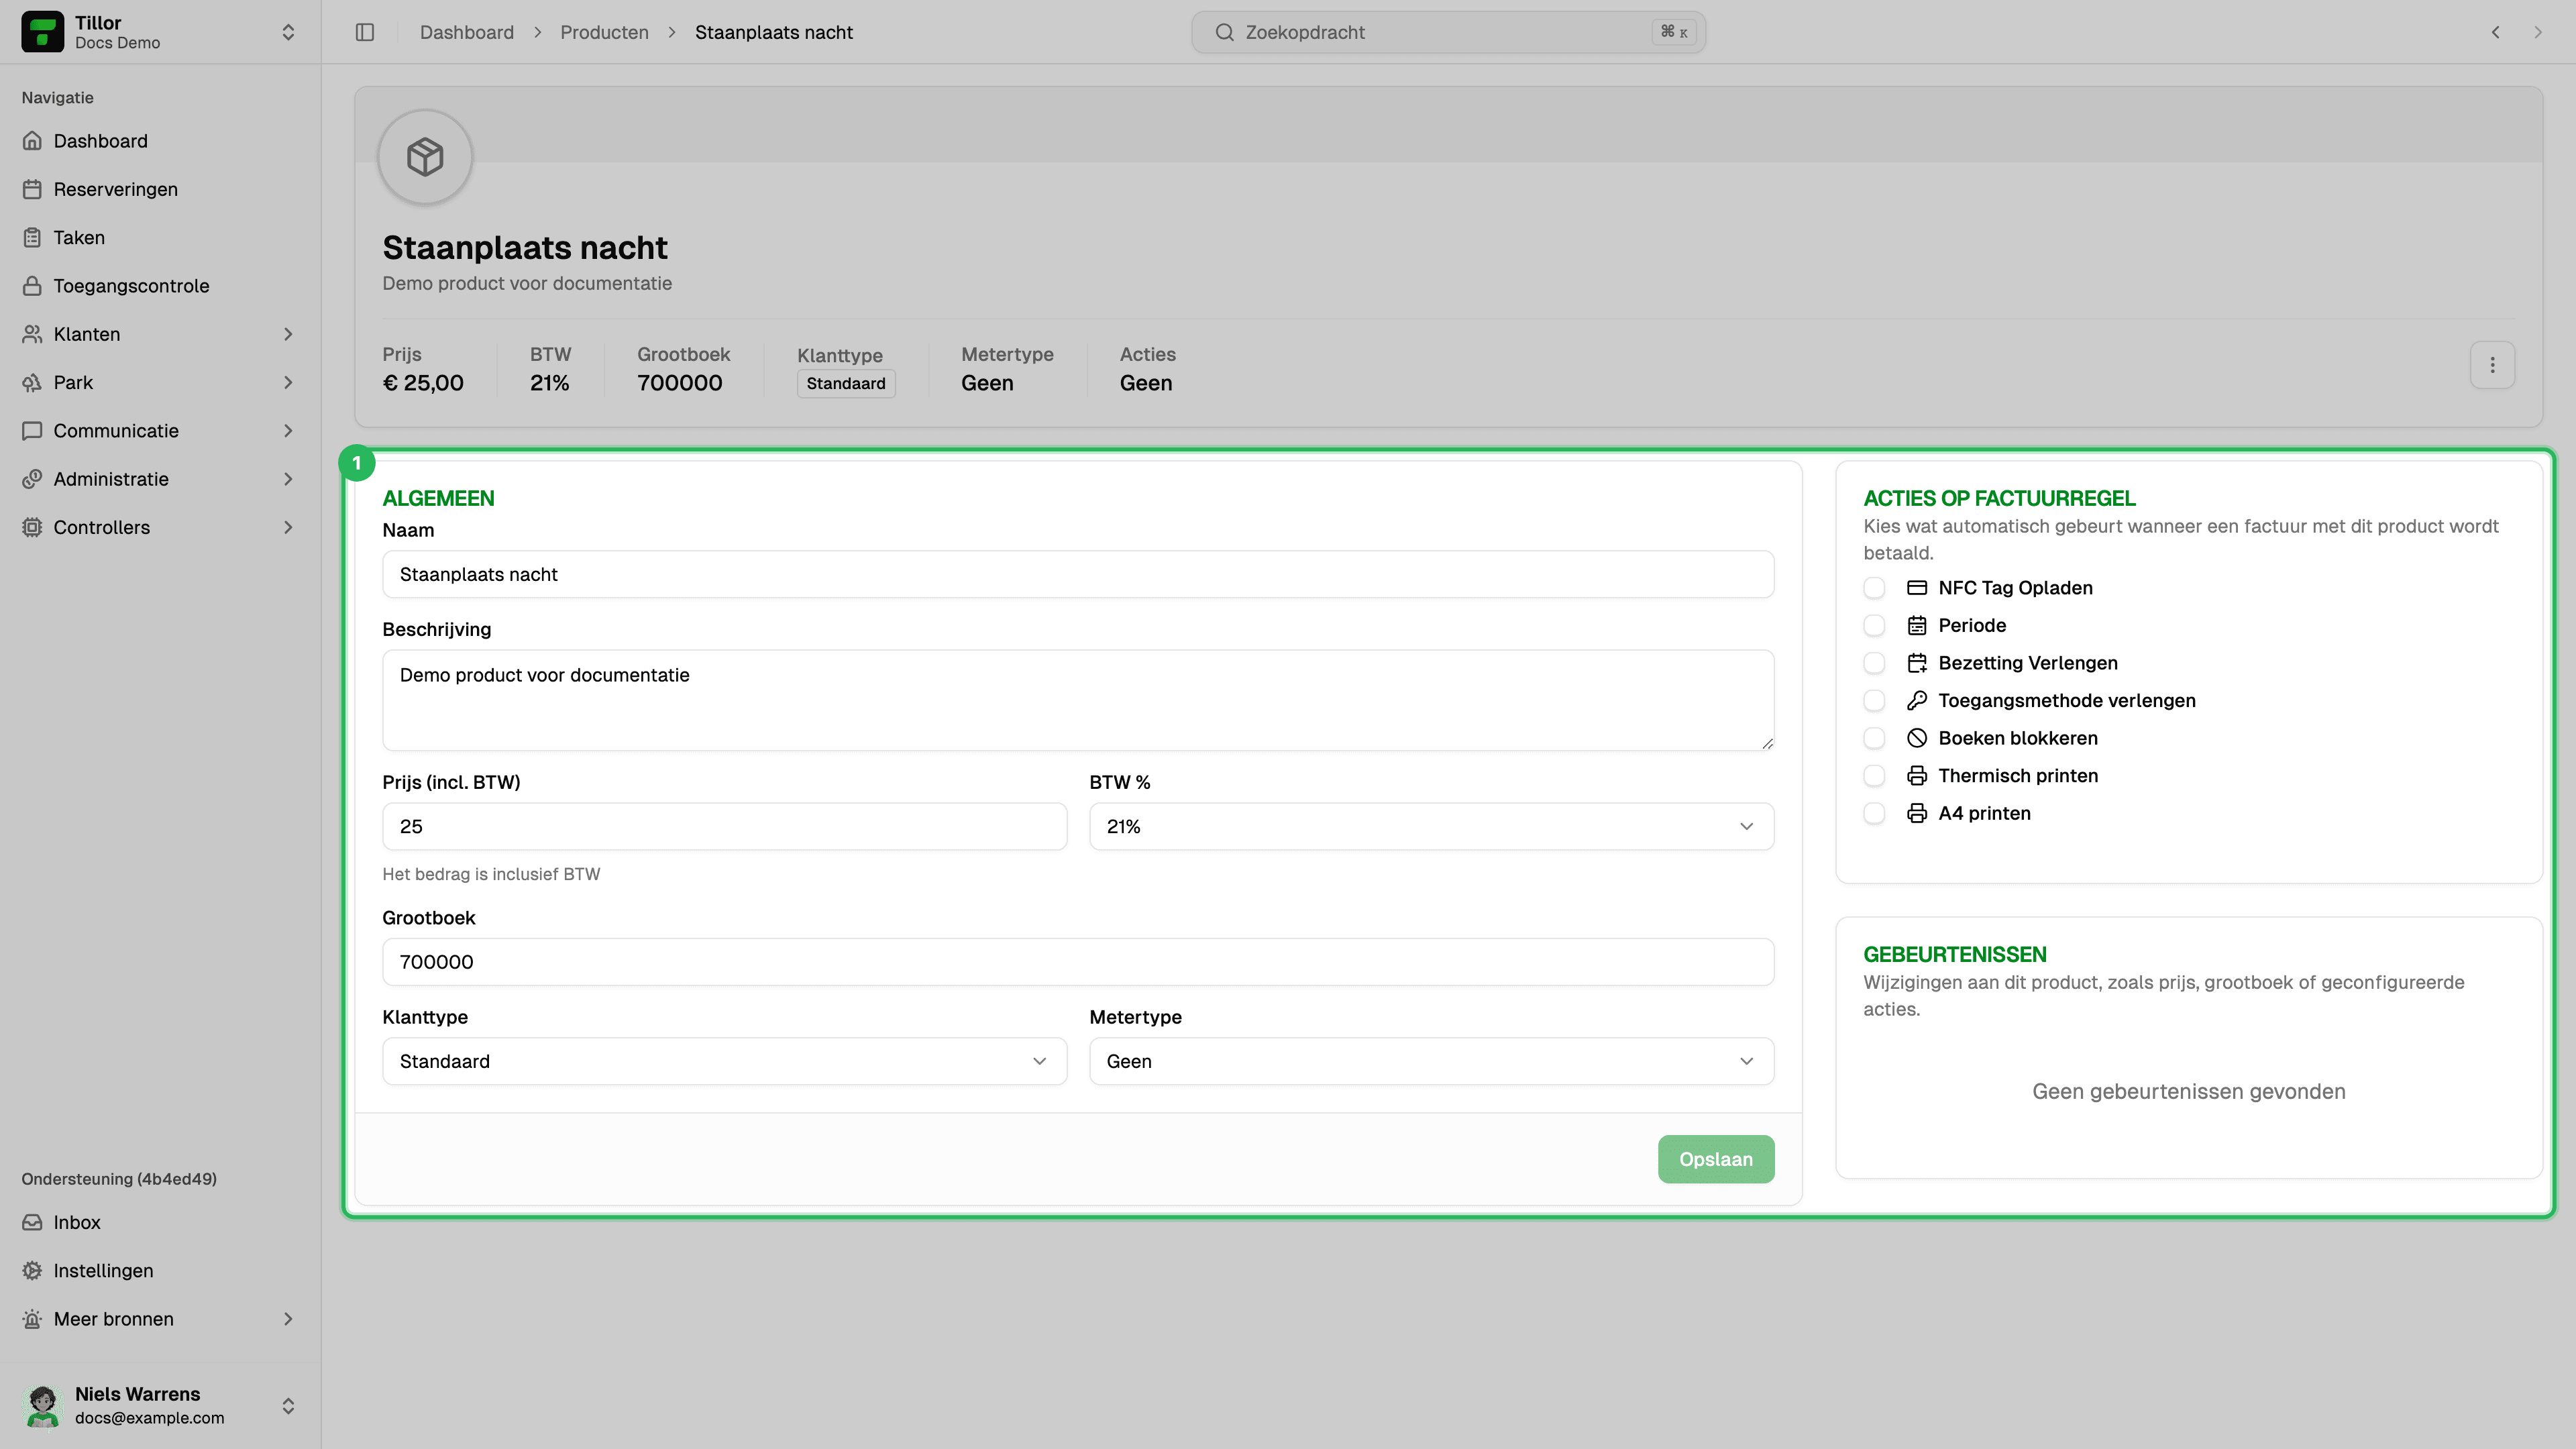Click the Standaard klanttype badge

click(846, 383)
